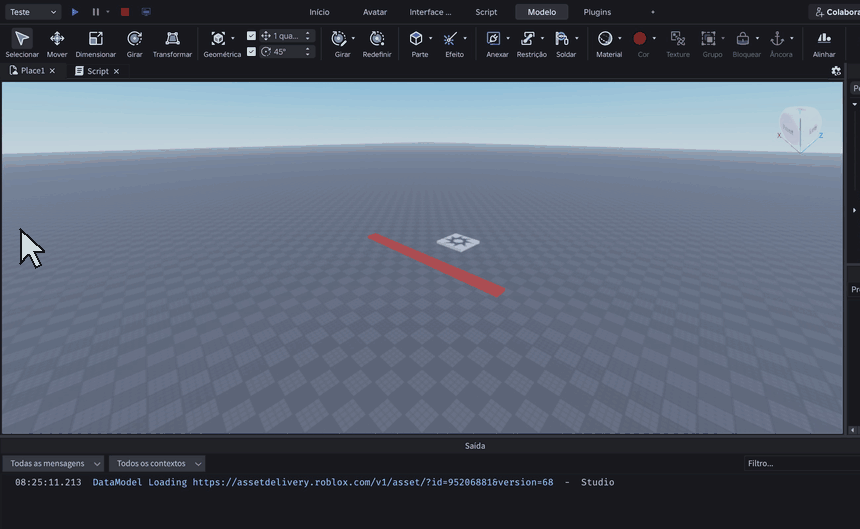The width and height of the screenshot is (860, 529).
Task: Open the Restrição dropdown arrow
Action: pos(542,38)
